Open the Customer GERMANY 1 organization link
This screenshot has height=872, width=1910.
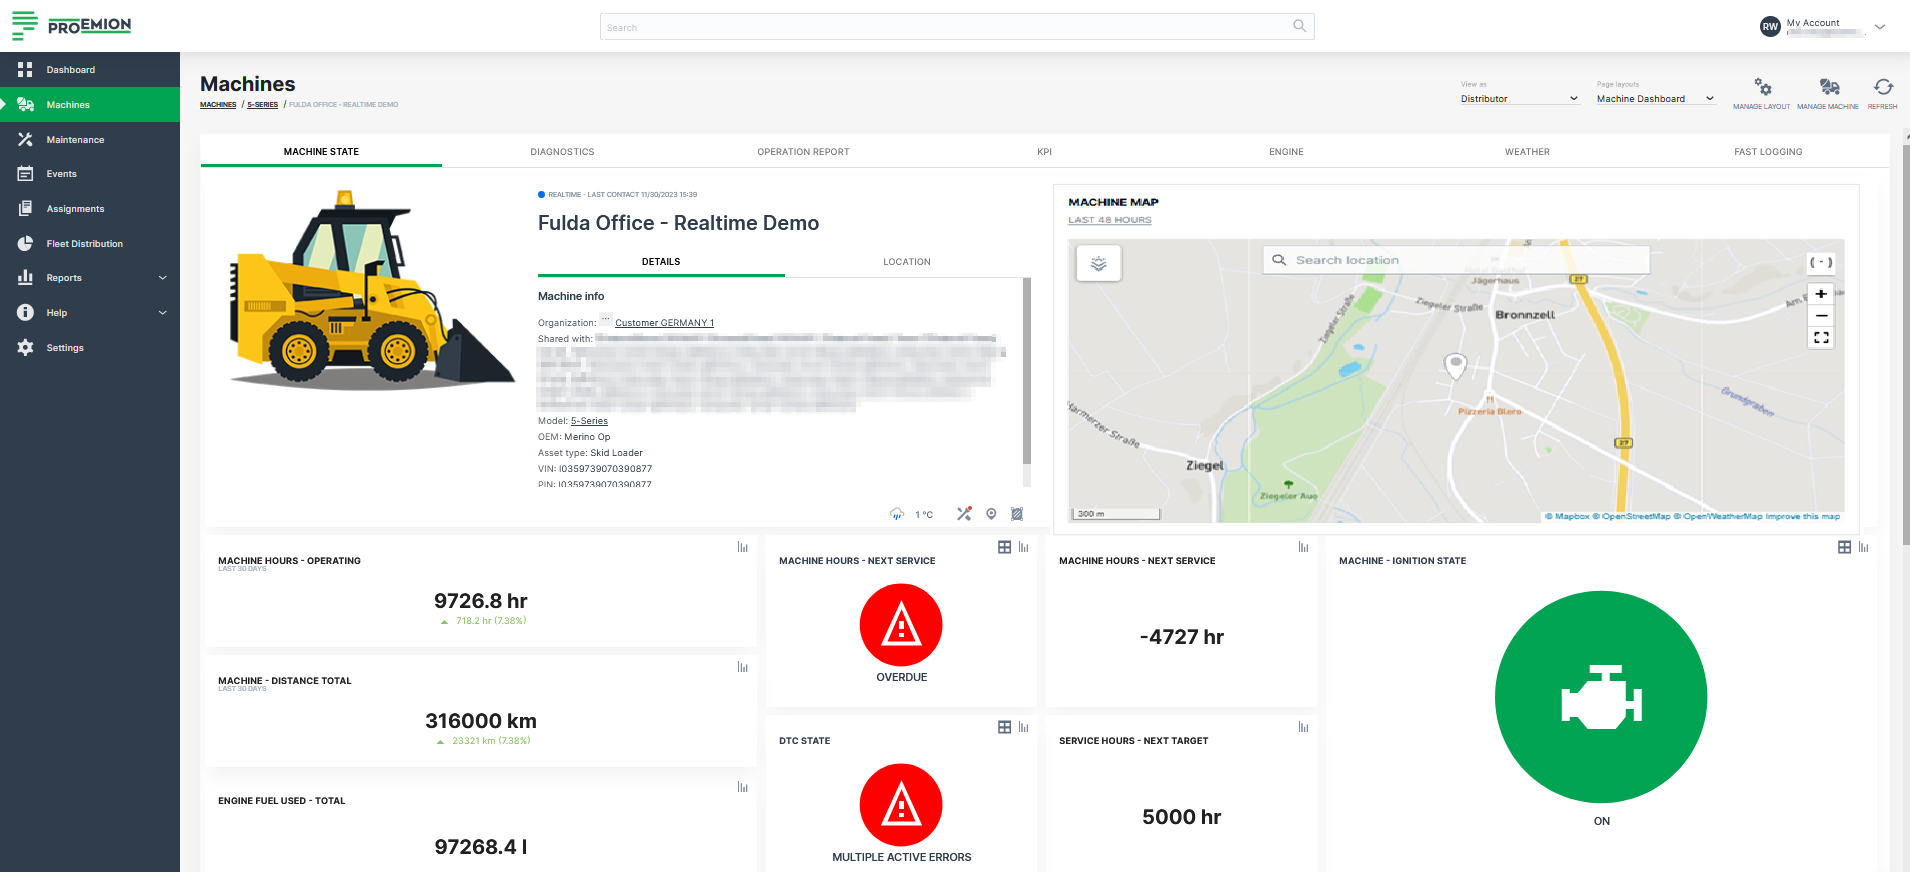664,323
